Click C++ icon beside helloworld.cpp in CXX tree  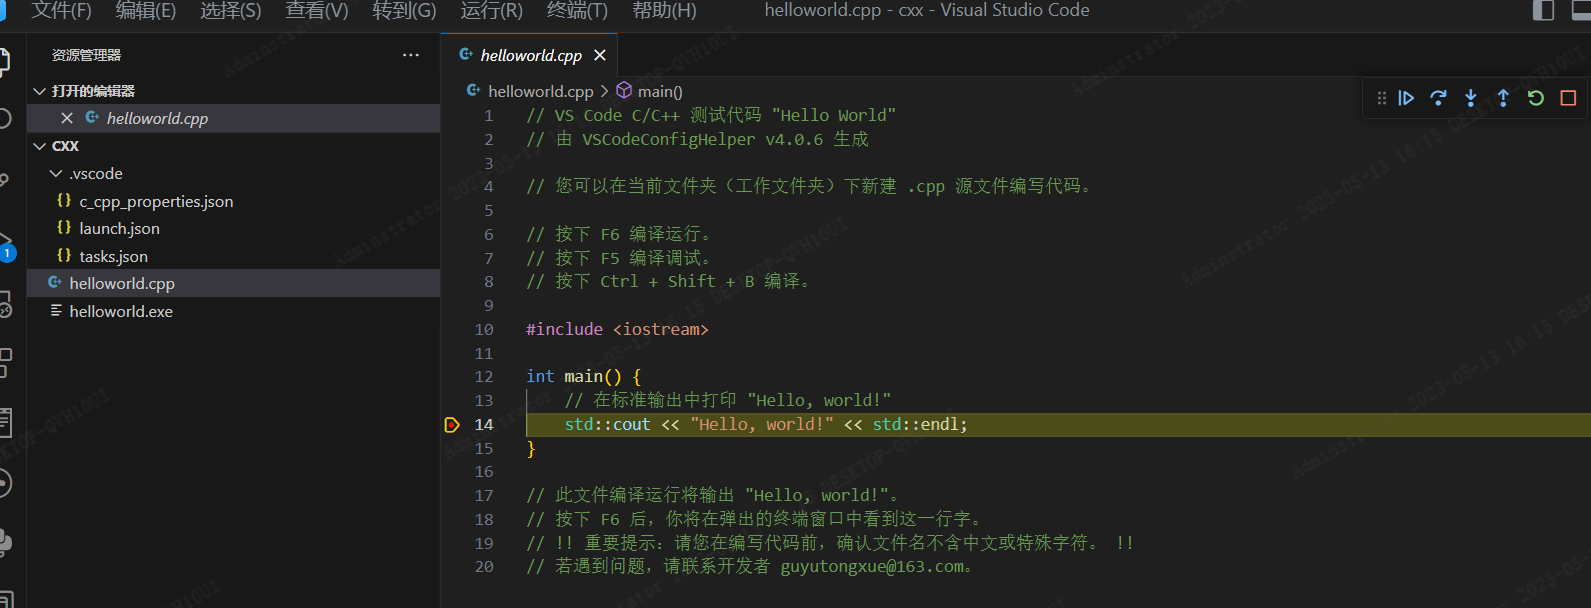(55, 283)
